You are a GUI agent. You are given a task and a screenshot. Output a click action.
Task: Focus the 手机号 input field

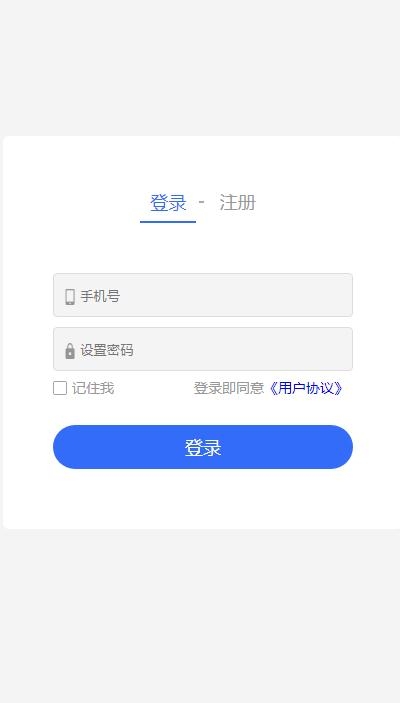tap(203, 295)
